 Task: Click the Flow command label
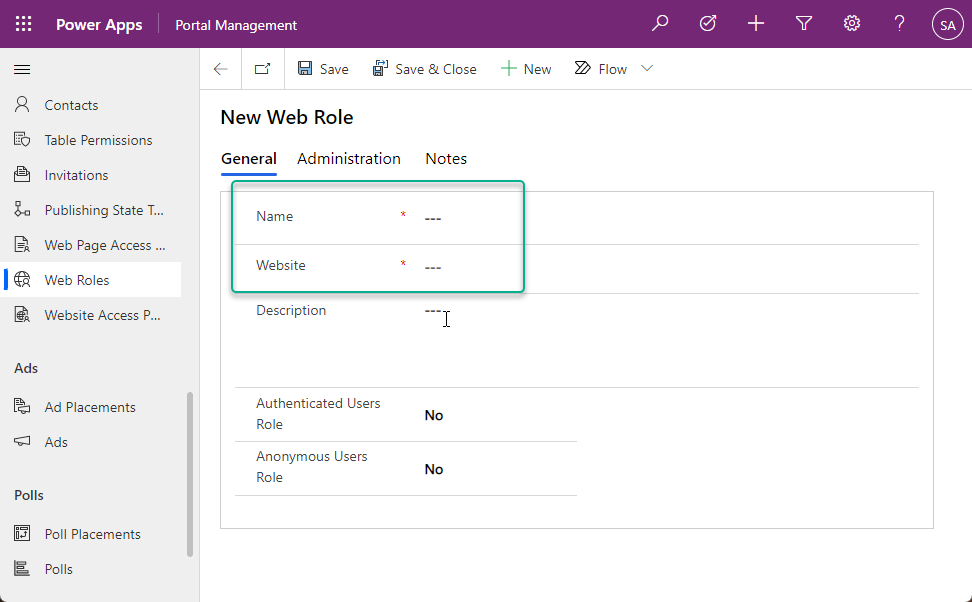612,69
